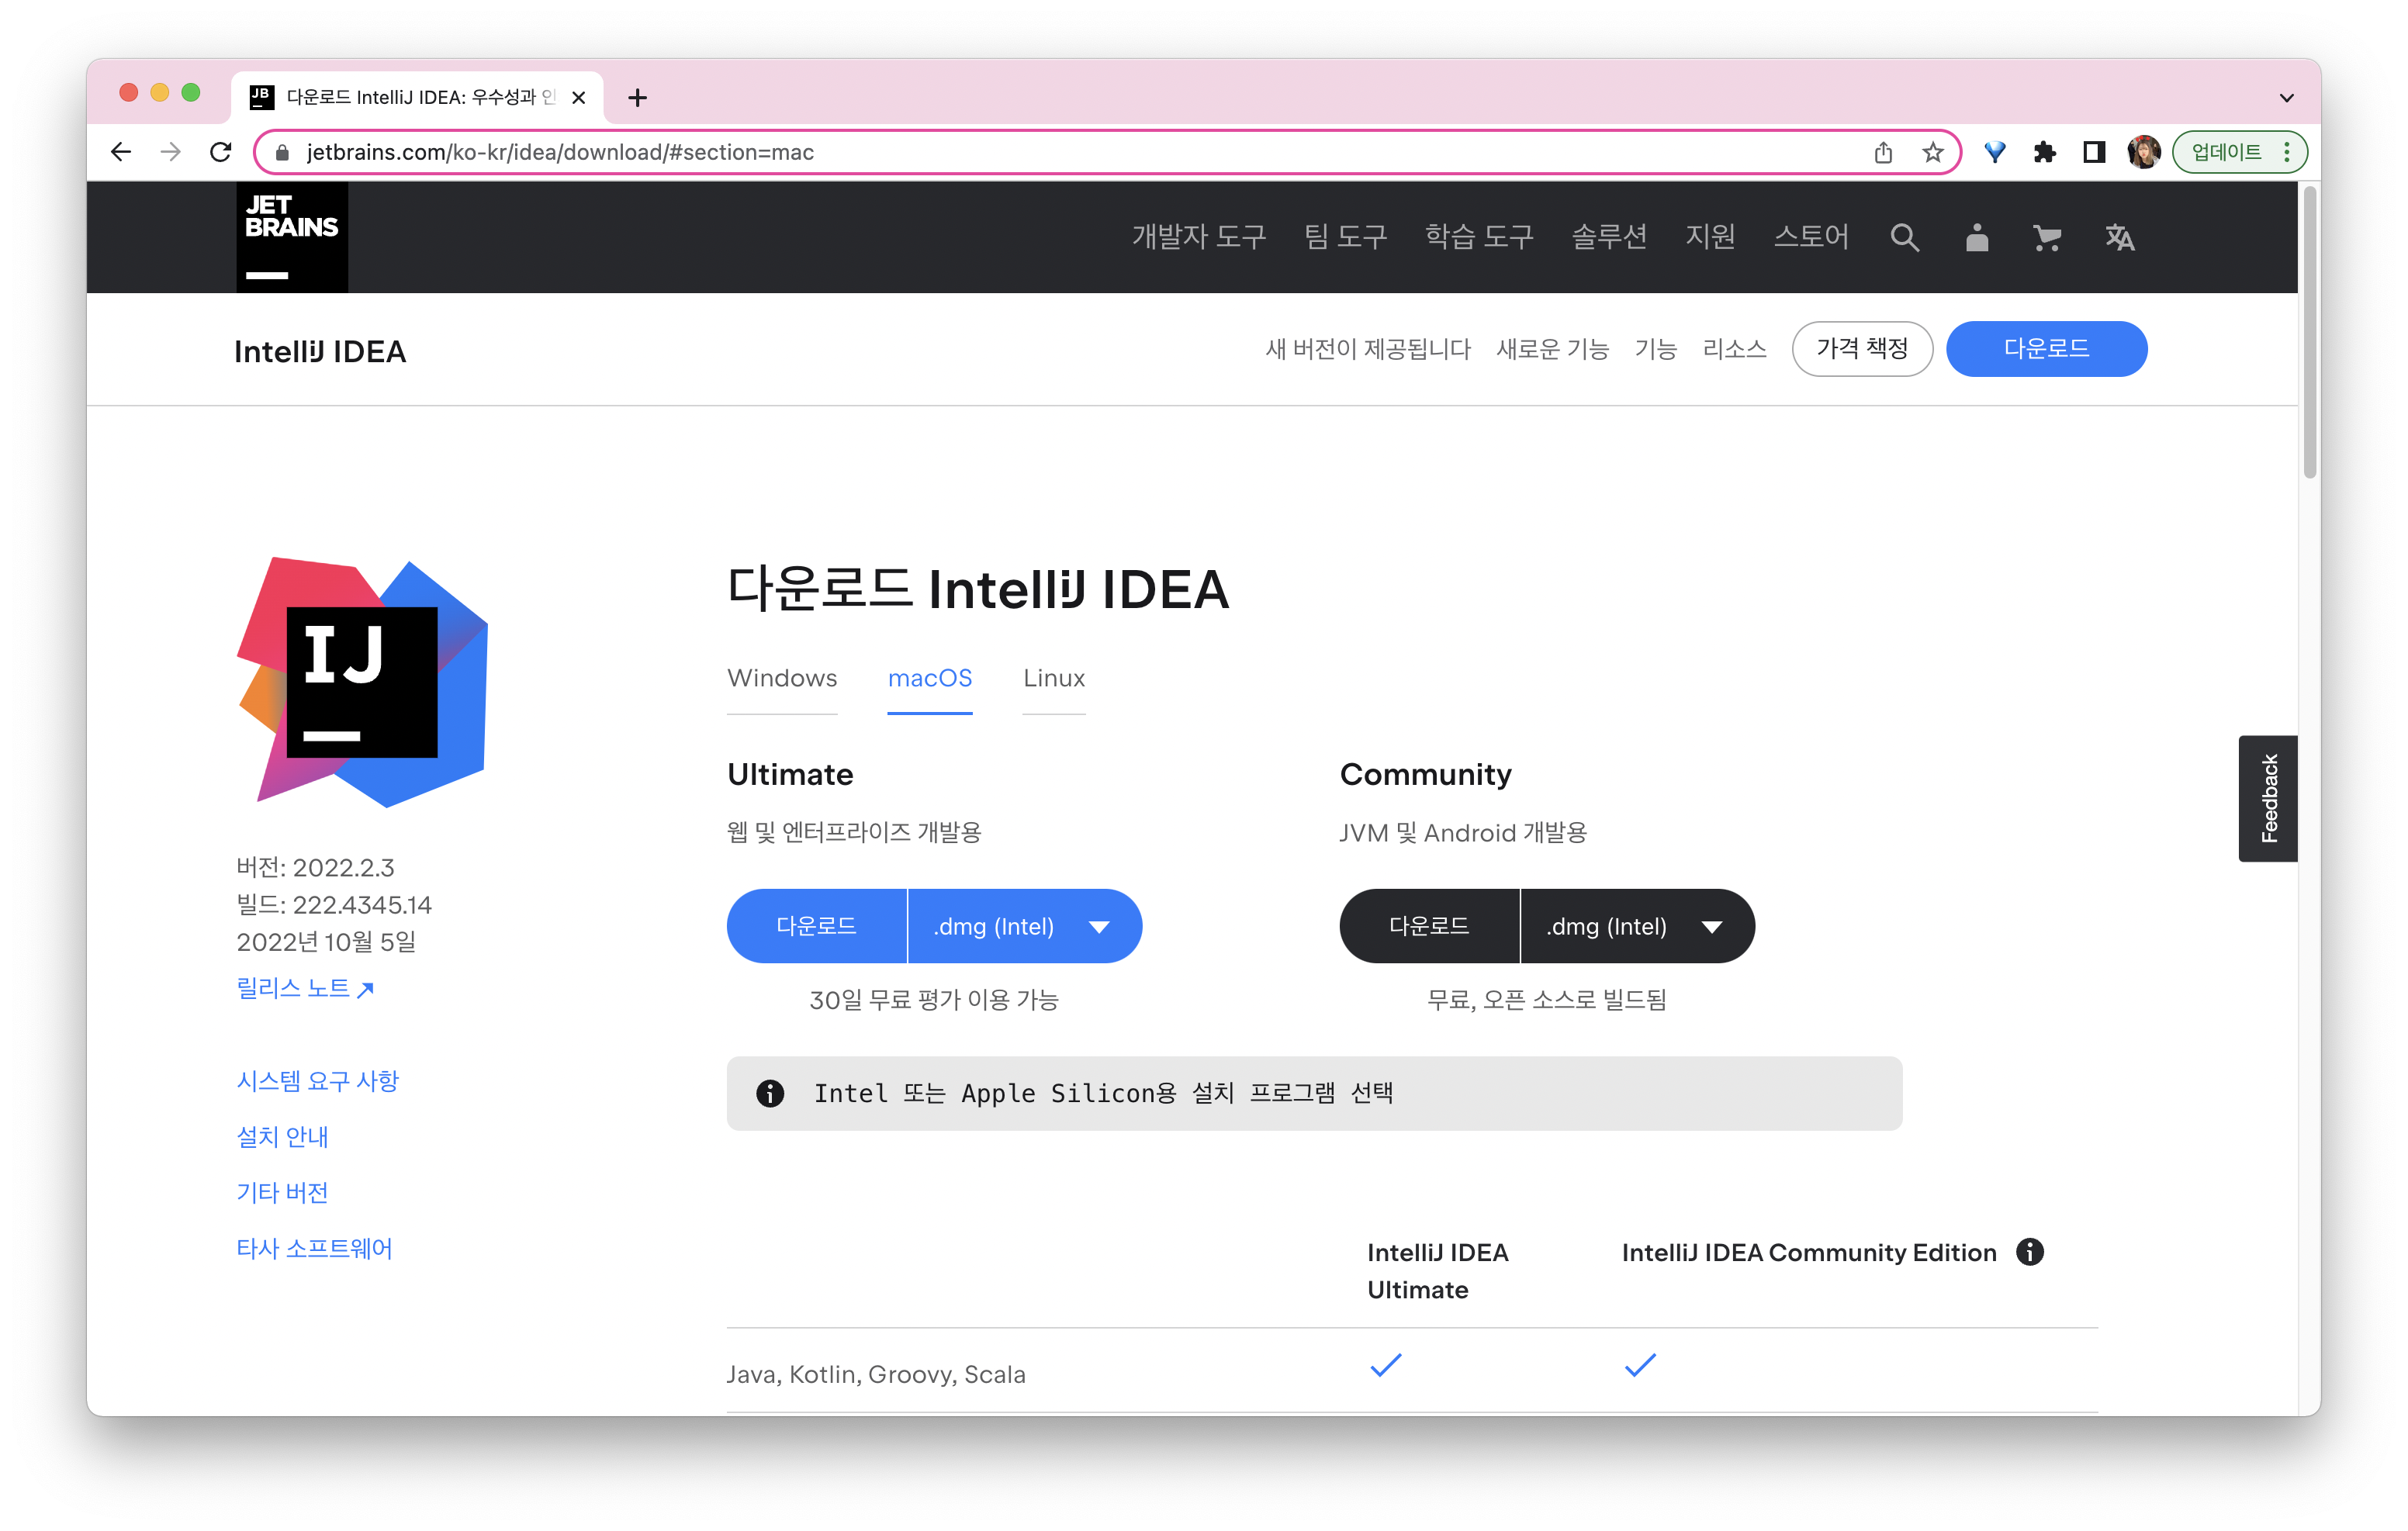This screenshot has width=2408, height=1531.
Task: Click the Community Edition info icon
Action: pos(2029,1251)
